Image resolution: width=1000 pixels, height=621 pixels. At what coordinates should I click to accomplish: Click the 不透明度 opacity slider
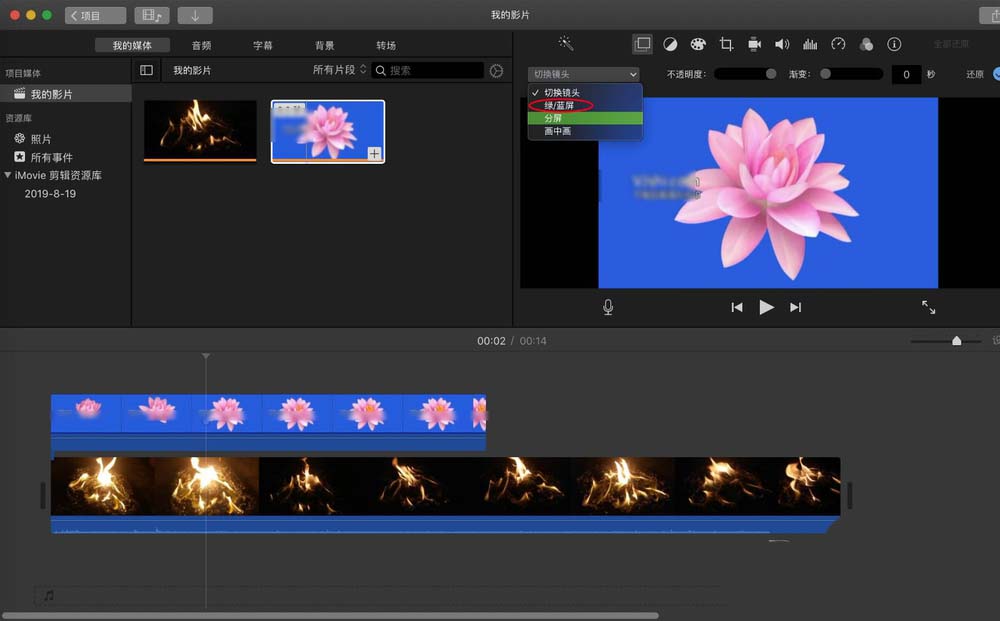(x=746, y=74)
